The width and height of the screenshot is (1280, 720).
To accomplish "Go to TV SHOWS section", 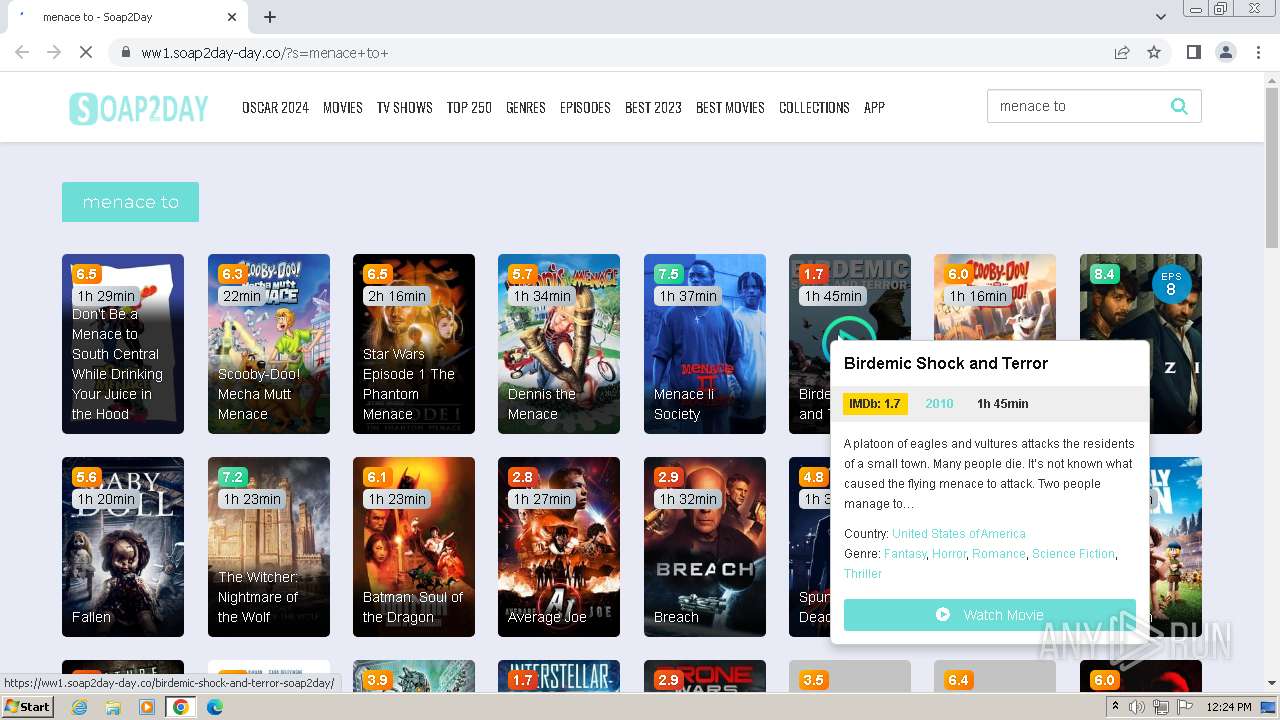I will coord(404,107).
